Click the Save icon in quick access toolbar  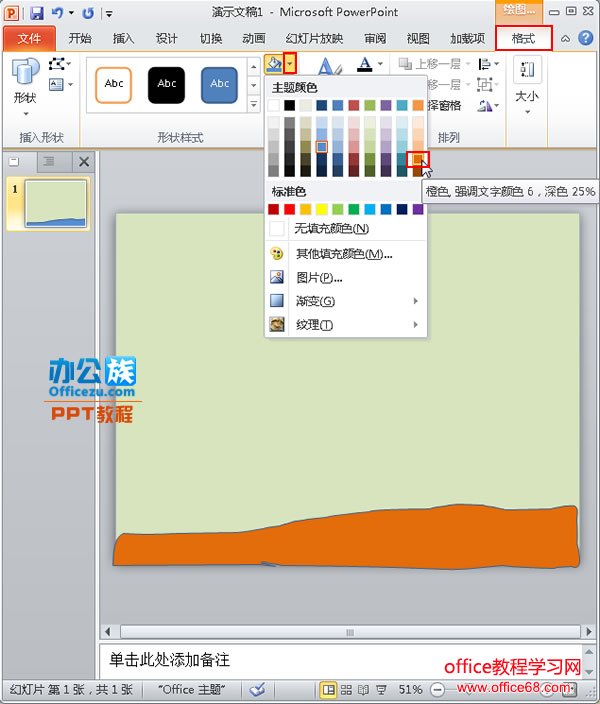36,13
